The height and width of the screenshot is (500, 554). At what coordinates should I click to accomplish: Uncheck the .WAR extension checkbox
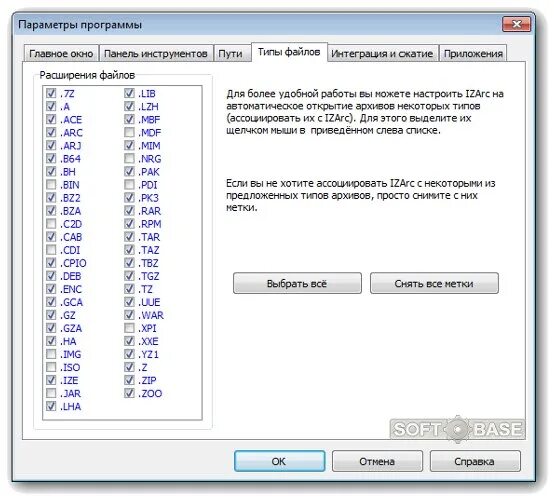129,315
